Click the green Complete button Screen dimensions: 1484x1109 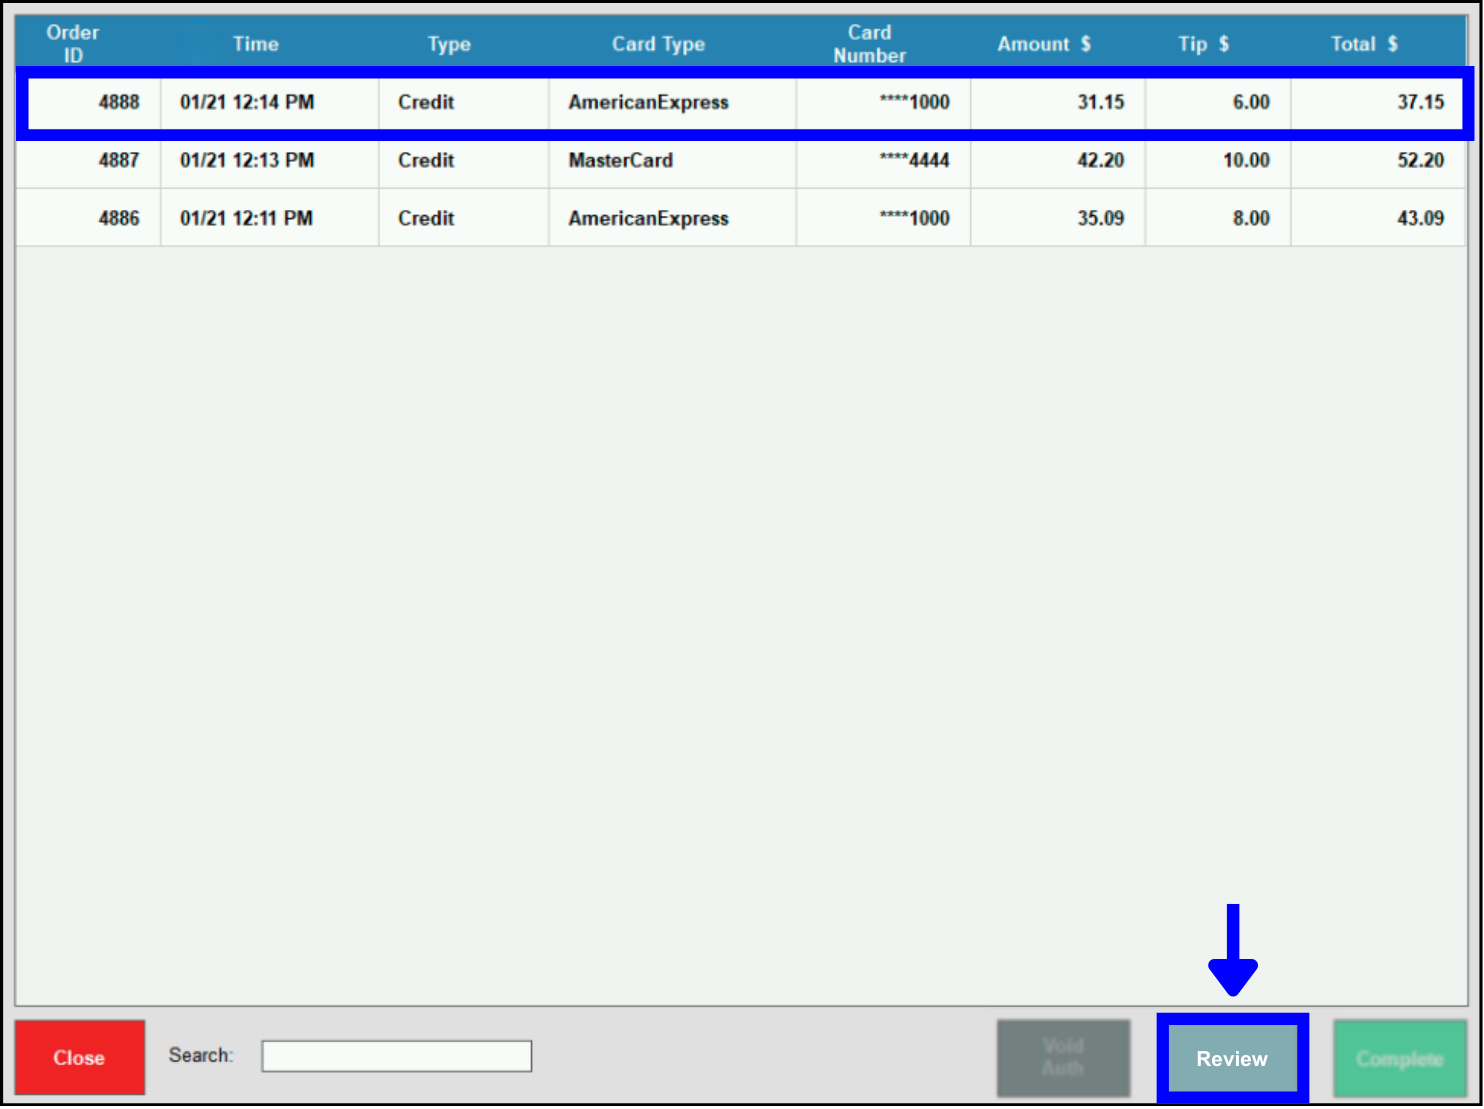(1399, 1058)
